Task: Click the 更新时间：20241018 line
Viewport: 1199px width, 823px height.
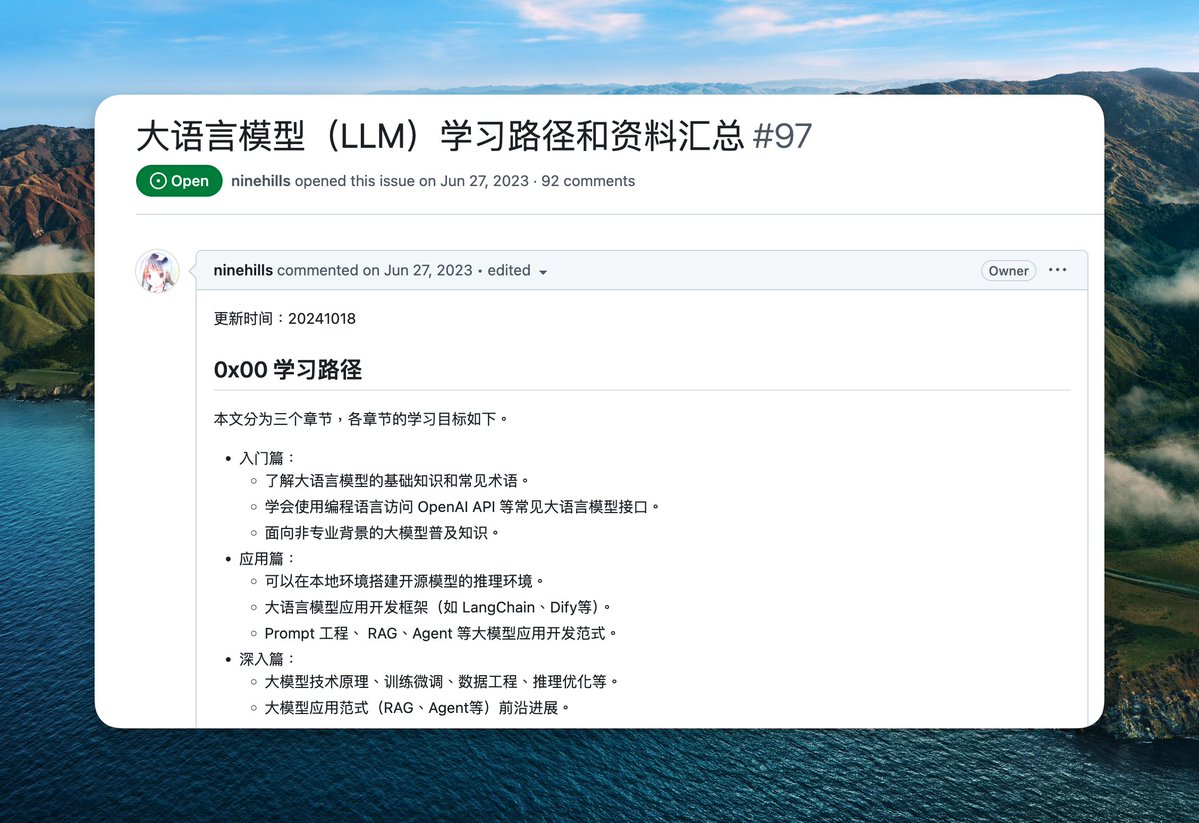Action: pyautogui.click(x=284, y=318)
